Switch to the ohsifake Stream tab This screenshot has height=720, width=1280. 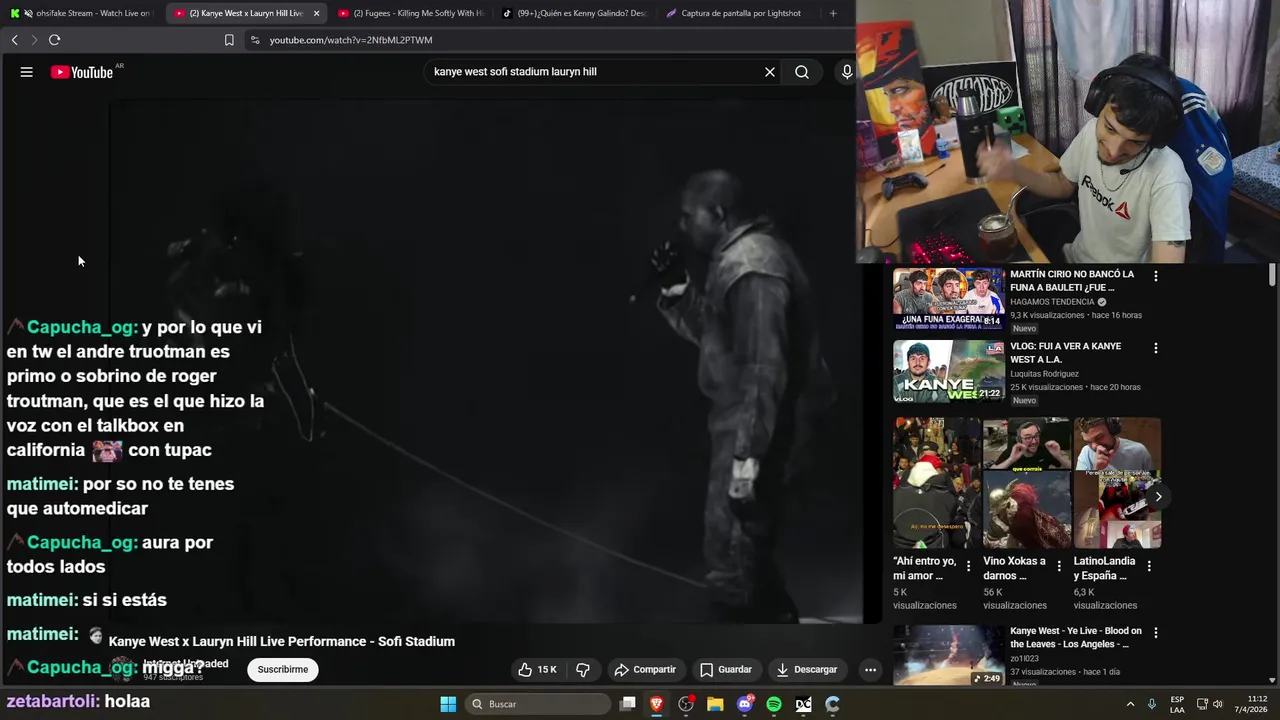(84, 13)
